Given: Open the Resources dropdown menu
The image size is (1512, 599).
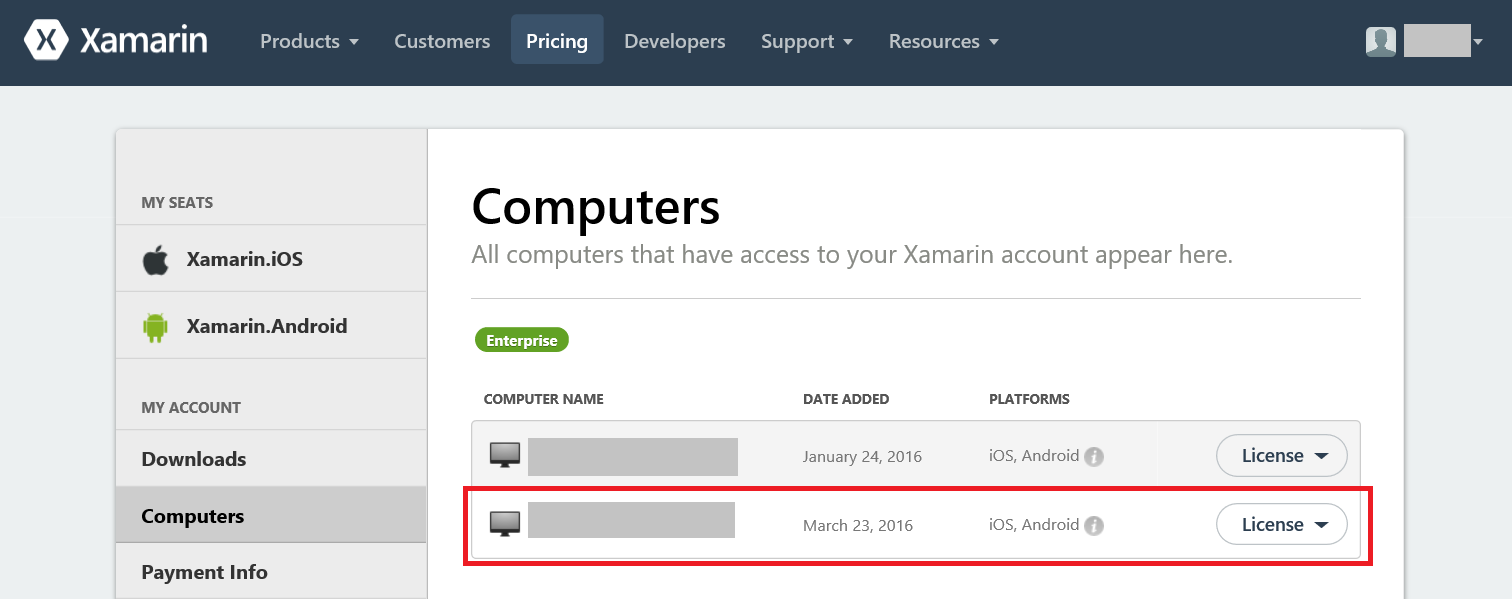Looking at the screenshot, I should [x=944, y=41].
